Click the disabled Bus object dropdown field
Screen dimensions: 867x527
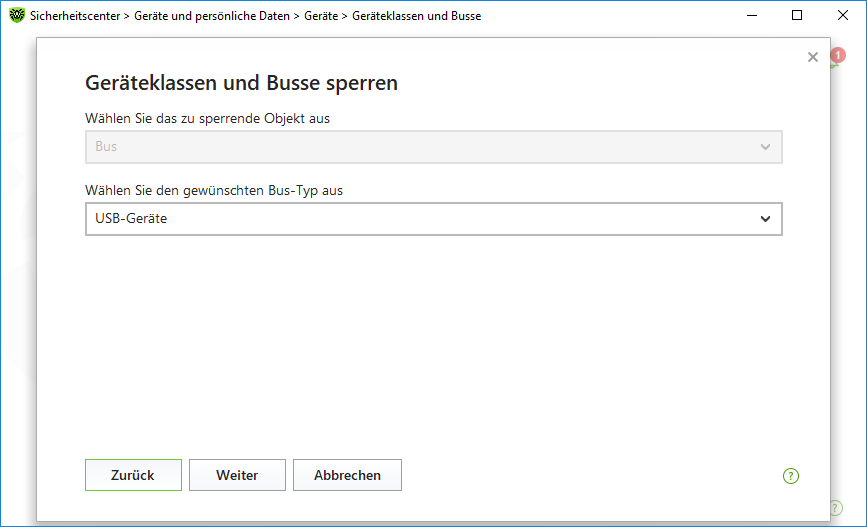(x=434, y=147)
